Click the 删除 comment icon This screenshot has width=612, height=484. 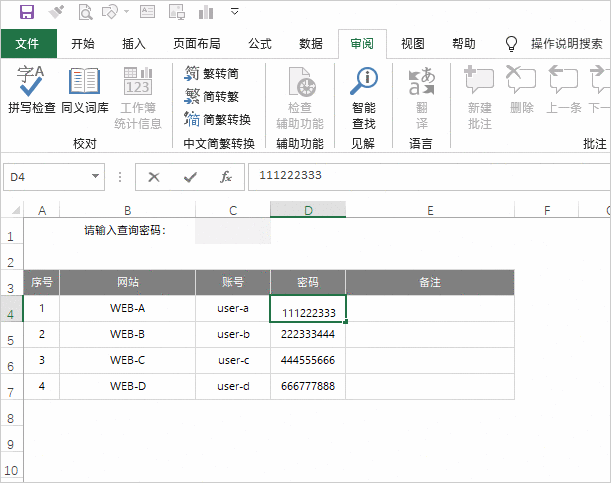[x=521, y=90]
